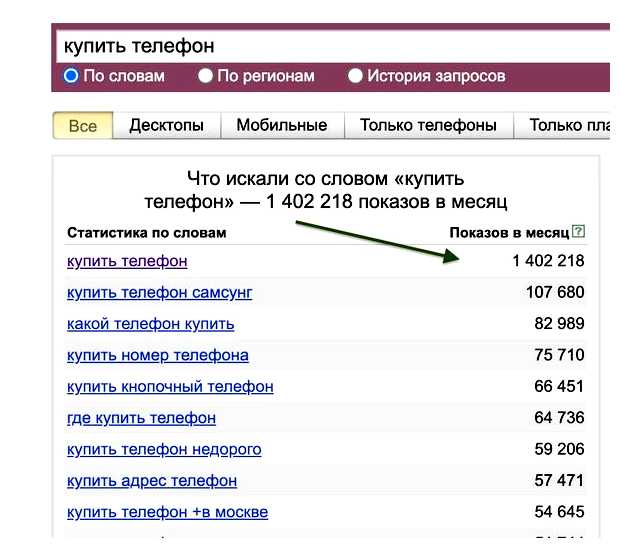This screenshot has width=620, height=548.
Task: Click the 82 989 impressions value
Action: click(x=559, y=323)
